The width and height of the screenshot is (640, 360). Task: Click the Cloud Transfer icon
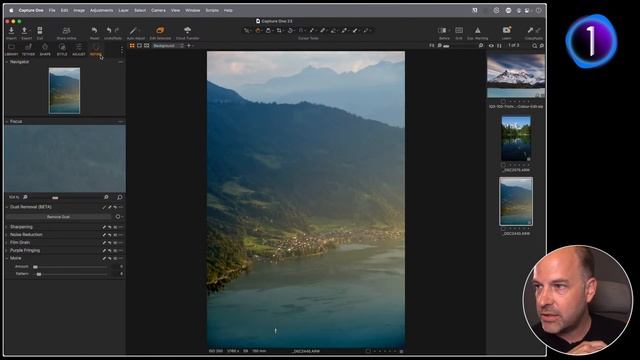[187, 31]
